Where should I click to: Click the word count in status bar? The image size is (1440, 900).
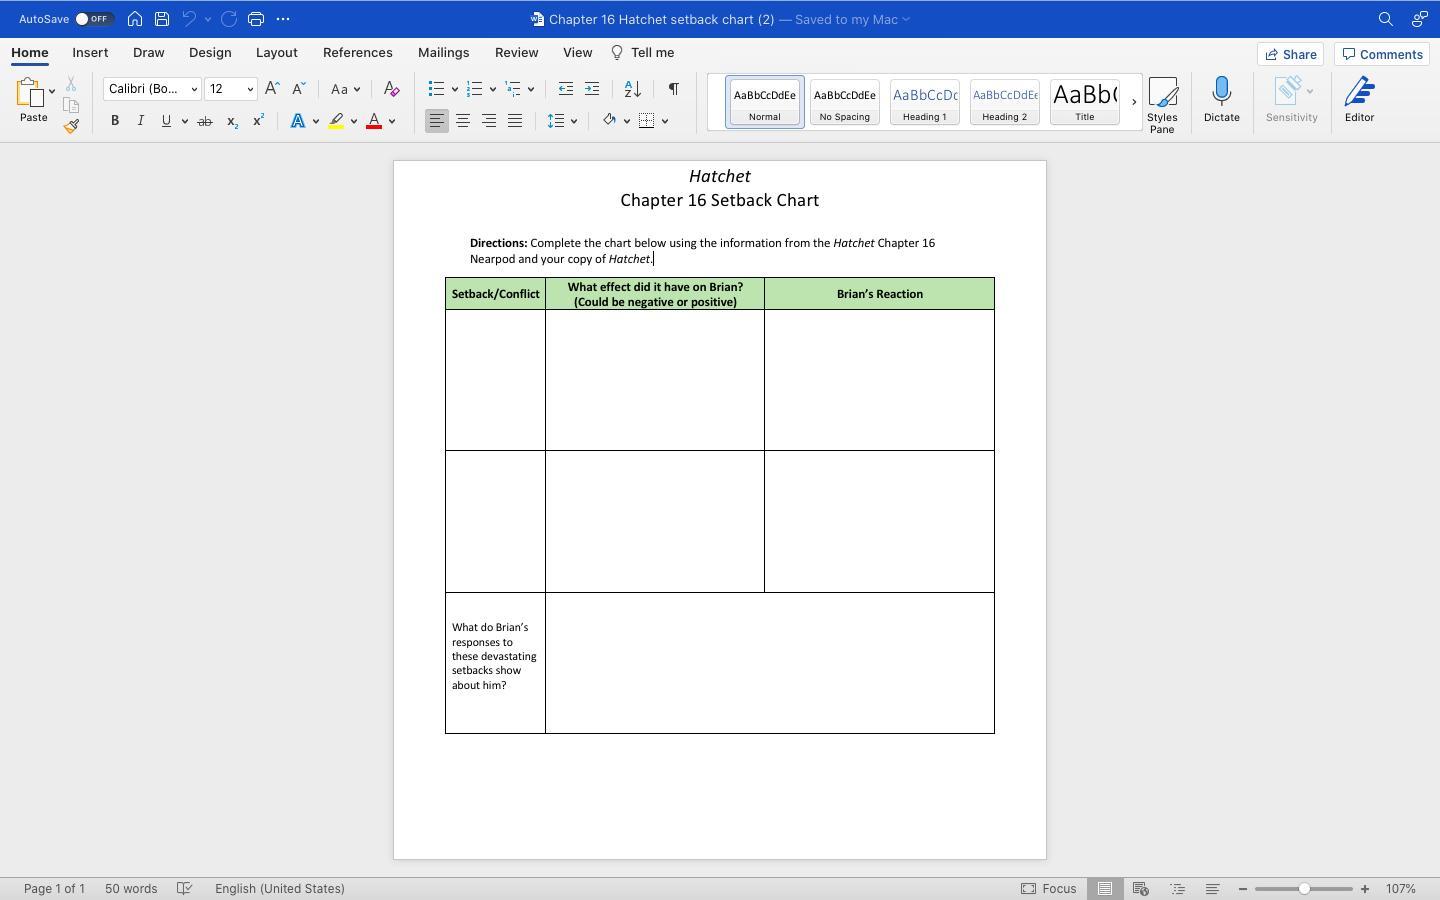pos(131,888)
